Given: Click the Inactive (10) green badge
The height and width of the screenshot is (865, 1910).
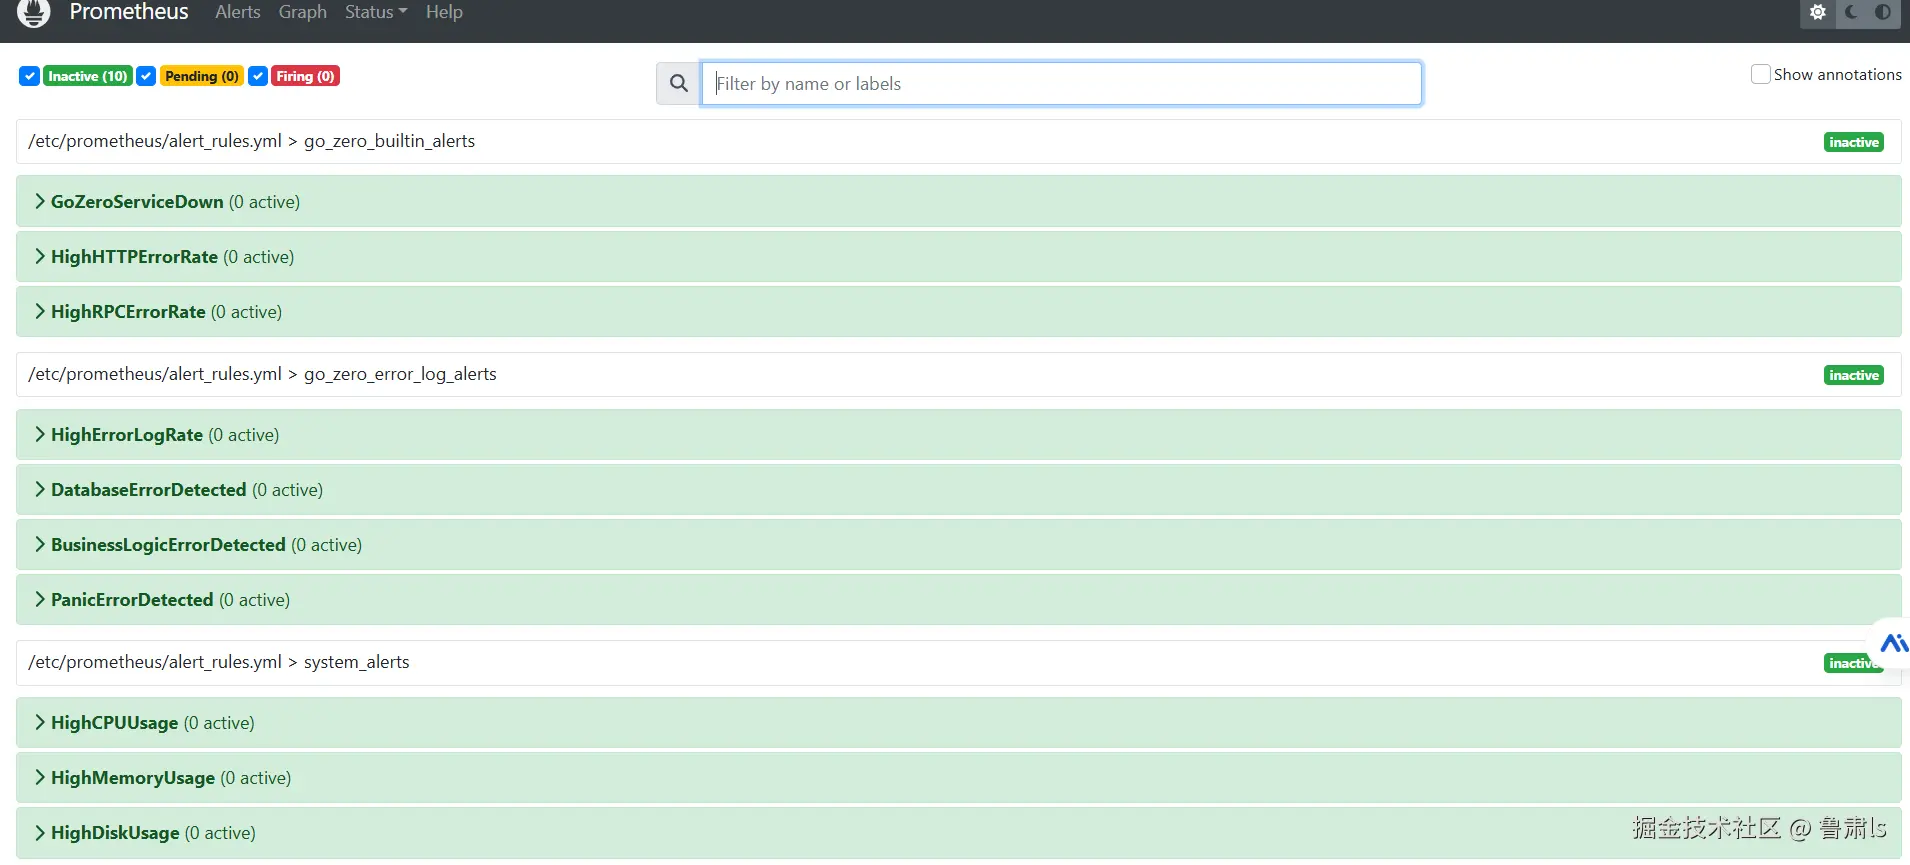Looking at the screenshot, I should (x=88, y=76).
